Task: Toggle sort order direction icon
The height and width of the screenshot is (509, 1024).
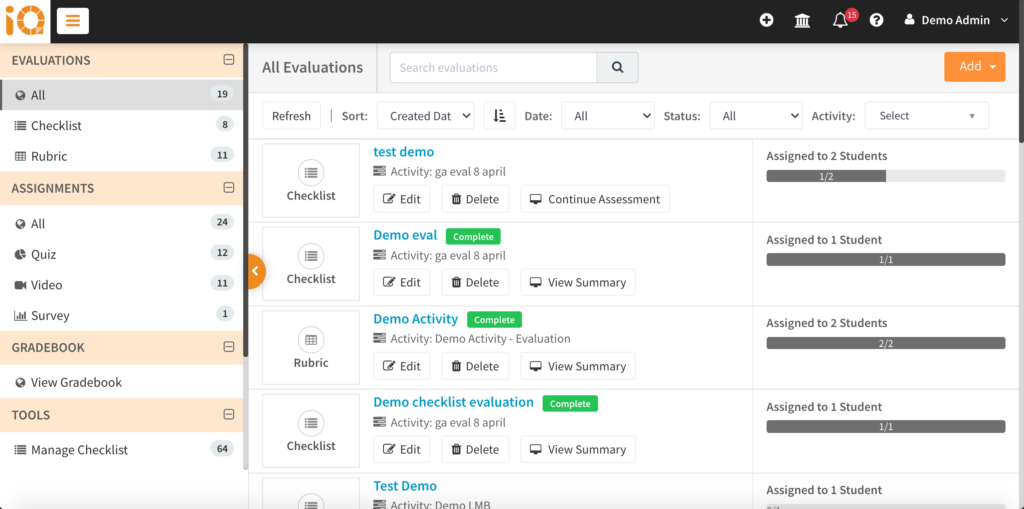Action: tap(499, 116)
